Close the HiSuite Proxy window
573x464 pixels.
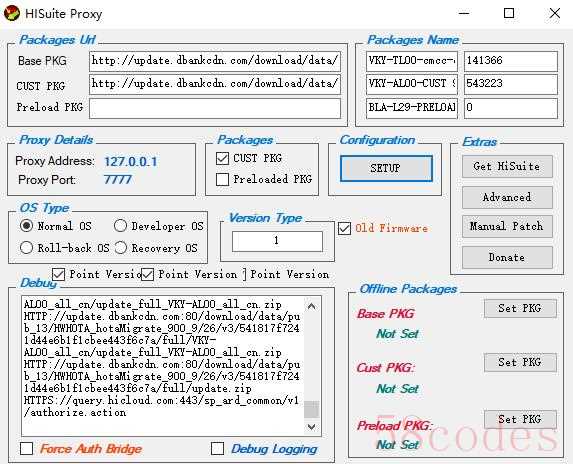tap(554, 14)
